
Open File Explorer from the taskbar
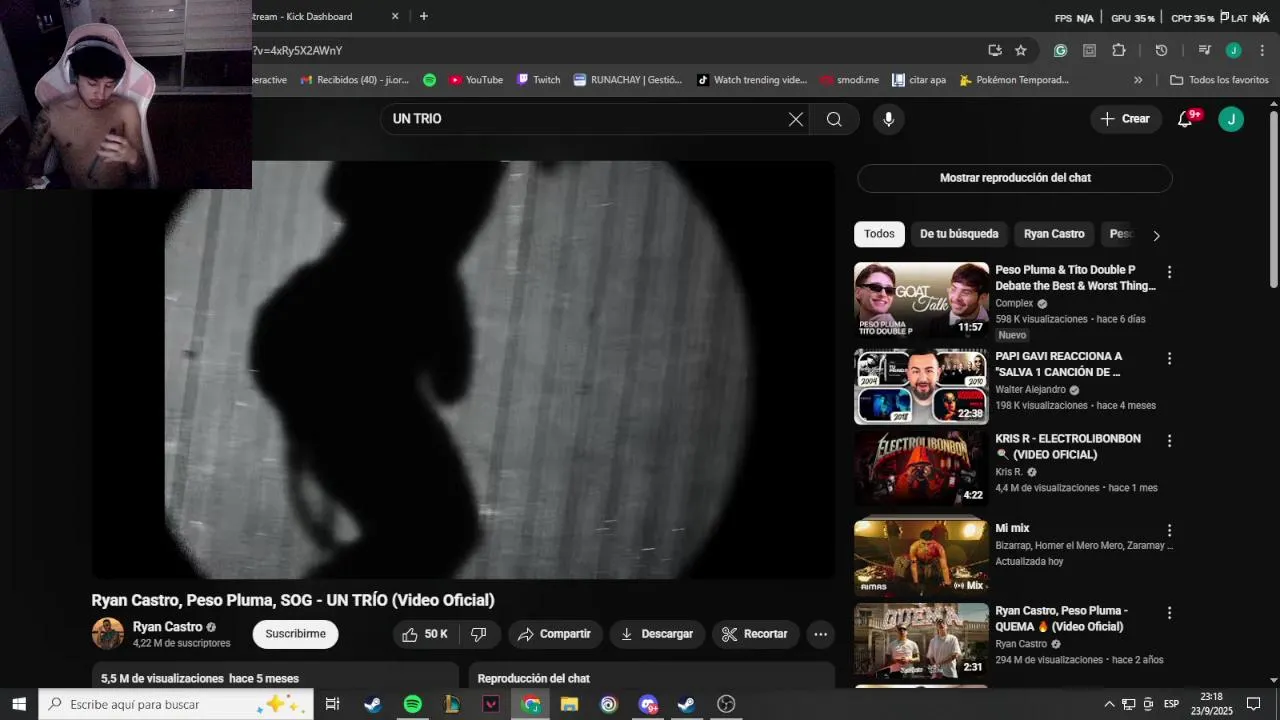(x=569, y=704)
